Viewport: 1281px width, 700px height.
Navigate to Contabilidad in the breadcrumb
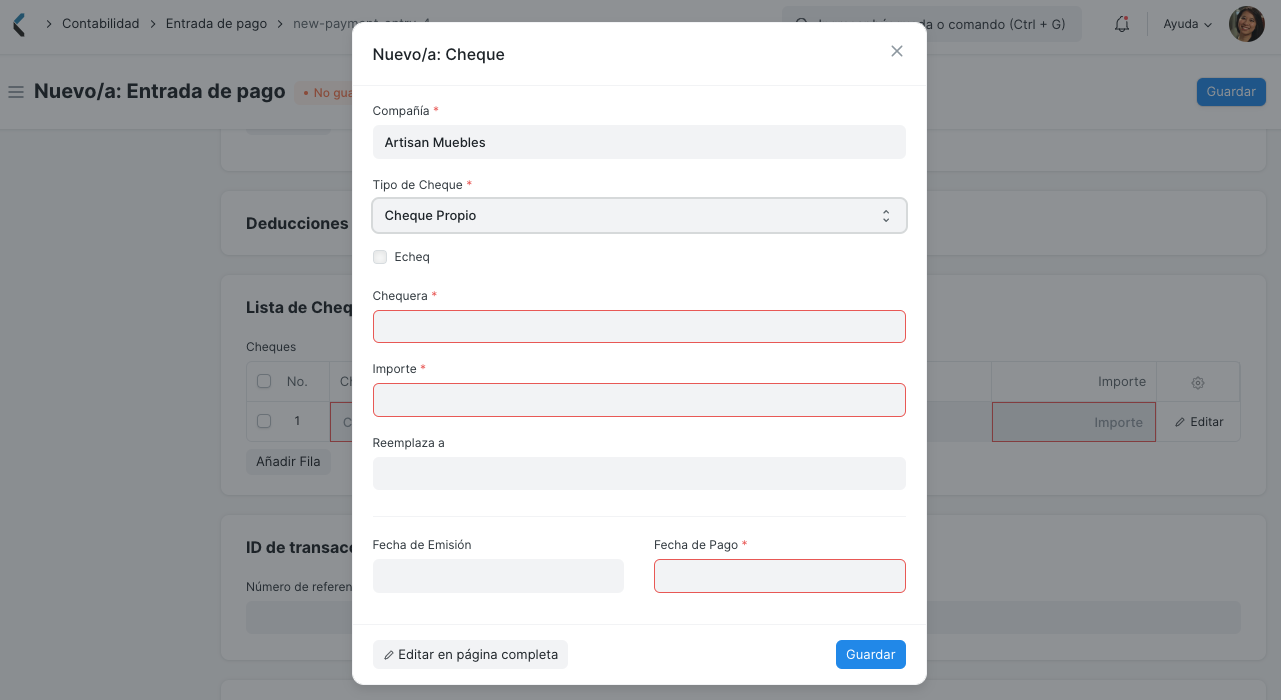click(100, 23)
